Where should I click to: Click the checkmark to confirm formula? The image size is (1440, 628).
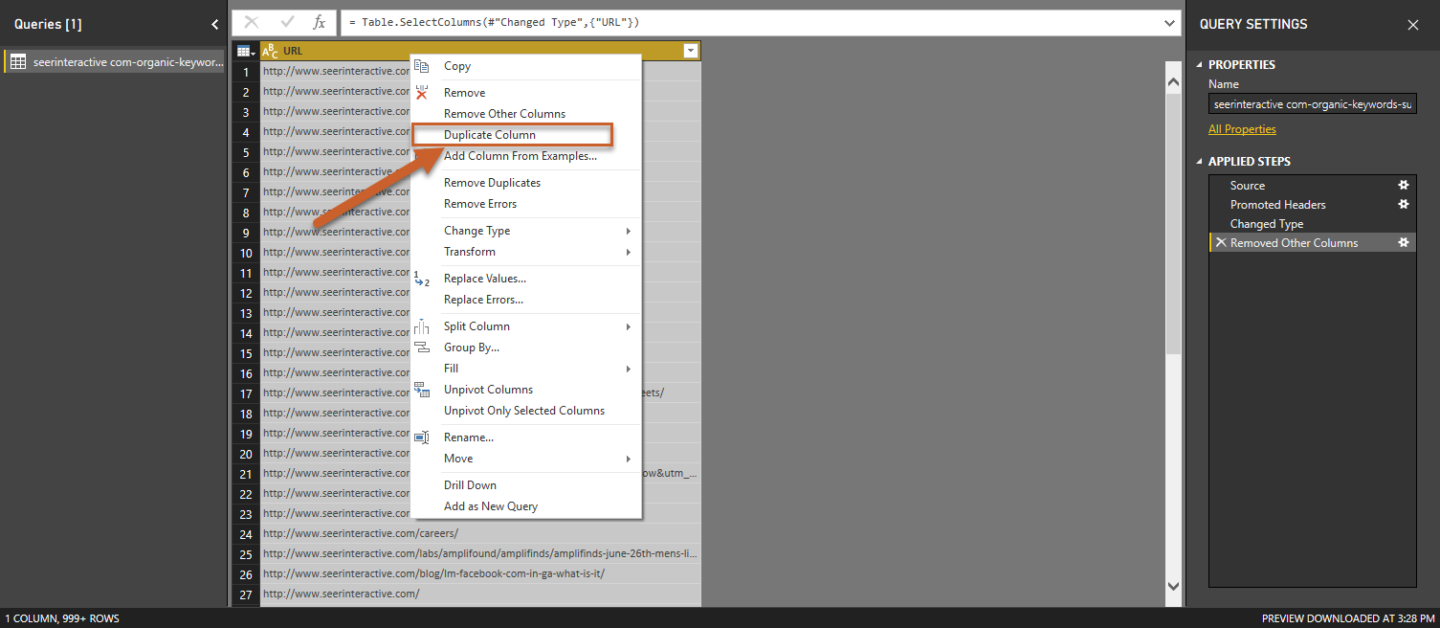pos(287,22)
